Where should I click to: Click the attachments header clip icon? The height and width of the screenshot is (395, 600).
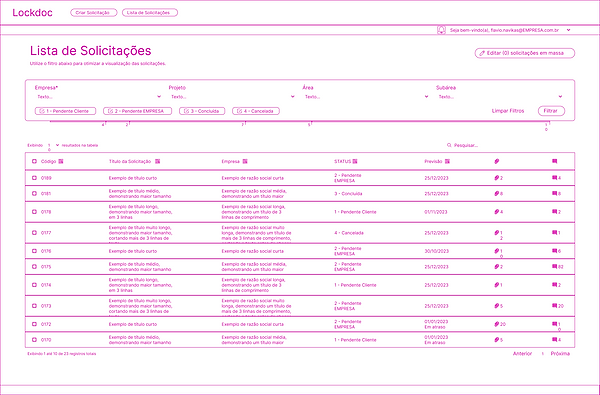tap(497, 162)
